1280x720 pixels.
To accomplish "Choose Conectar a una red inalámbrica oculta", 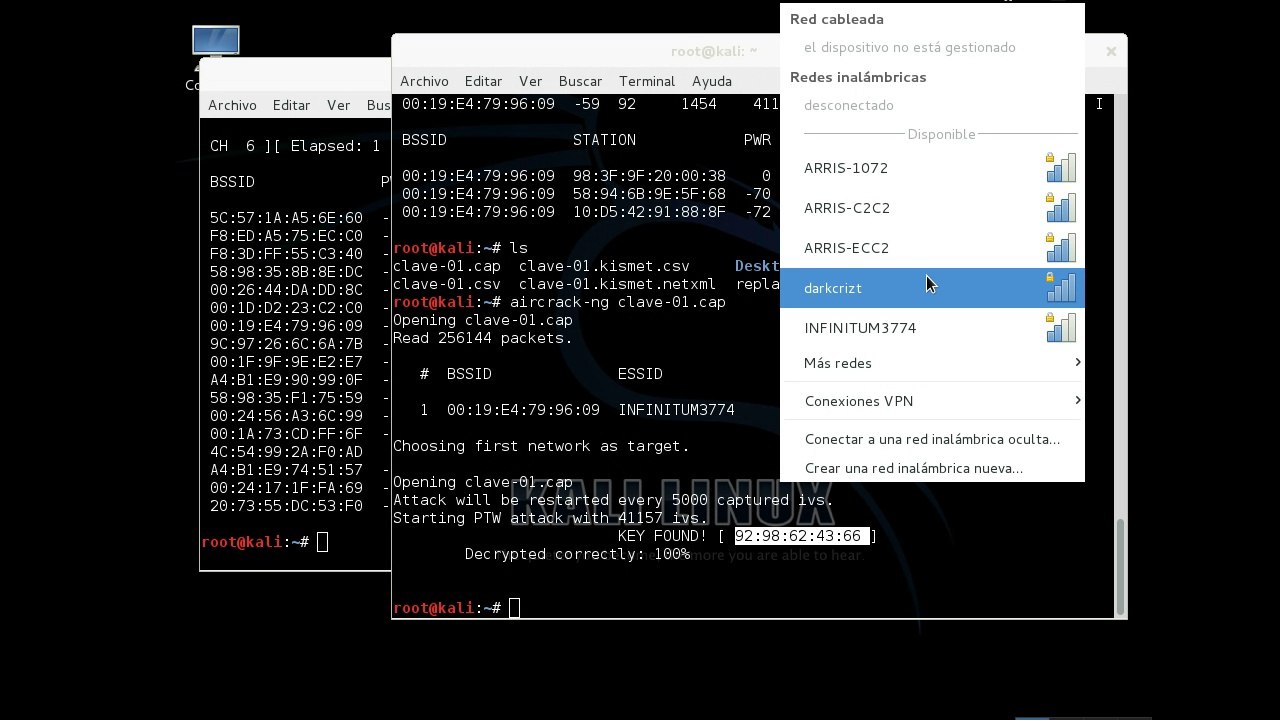I will click(932, 439).
